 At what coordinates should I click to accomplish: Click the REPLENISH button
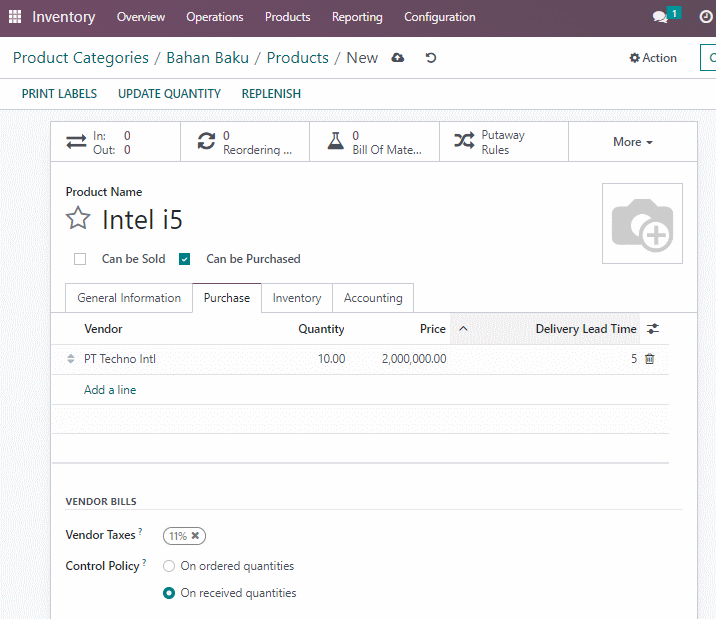coord(271,94)
